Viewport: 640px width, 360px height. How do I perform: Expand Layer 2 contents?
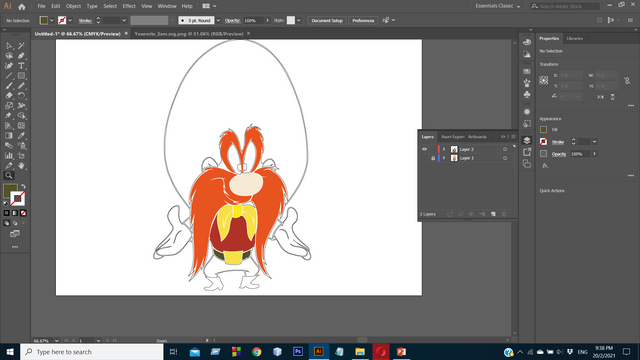[x=444, y=149]
